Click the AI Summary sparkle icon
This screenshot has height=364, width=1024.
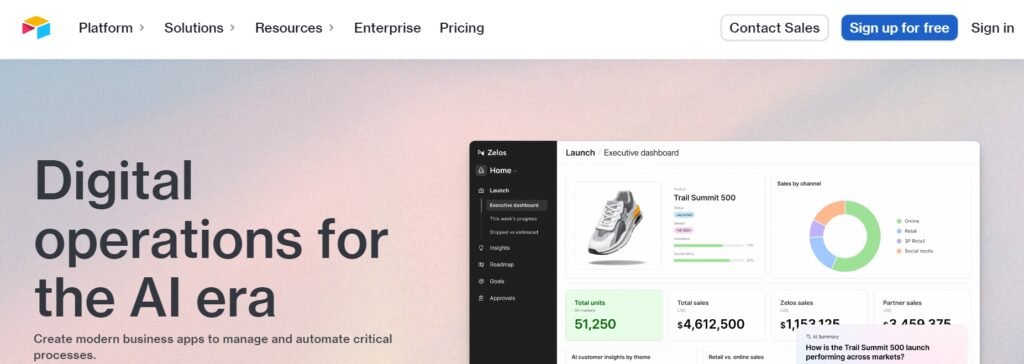[x=808, y=337]
